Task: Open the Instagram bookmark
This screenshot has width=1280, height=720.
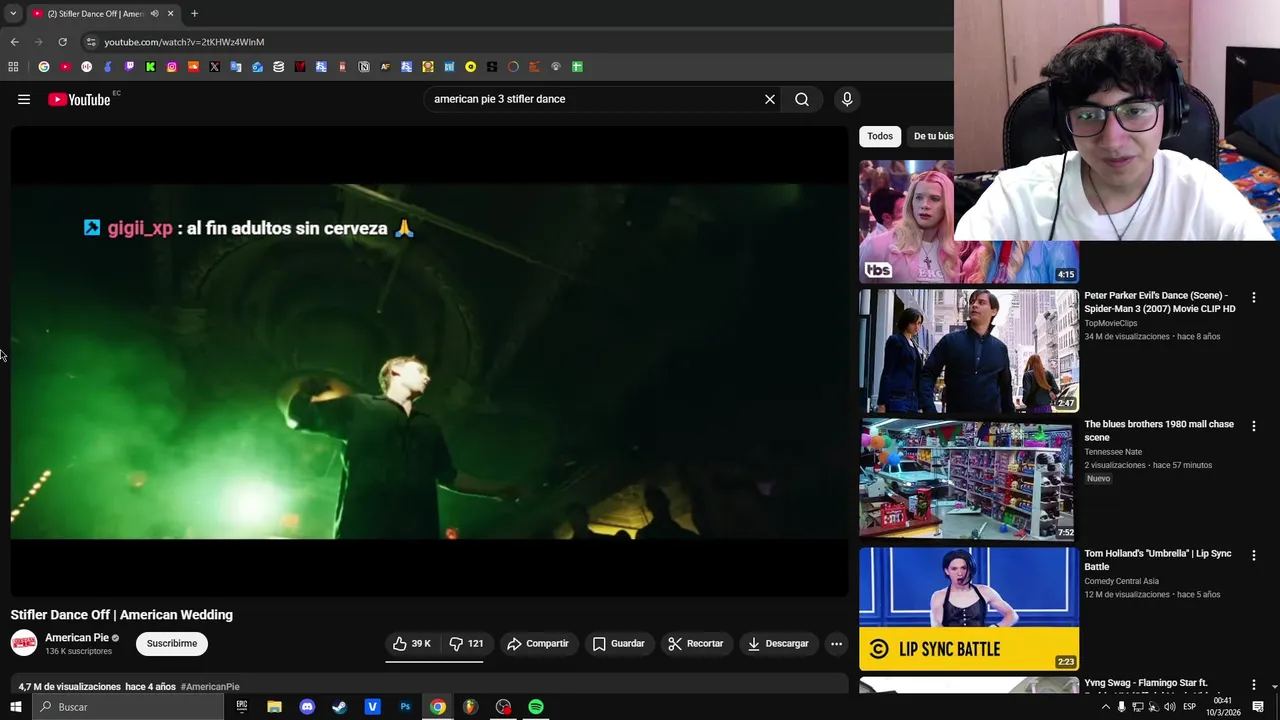Action: pos(172,67)
